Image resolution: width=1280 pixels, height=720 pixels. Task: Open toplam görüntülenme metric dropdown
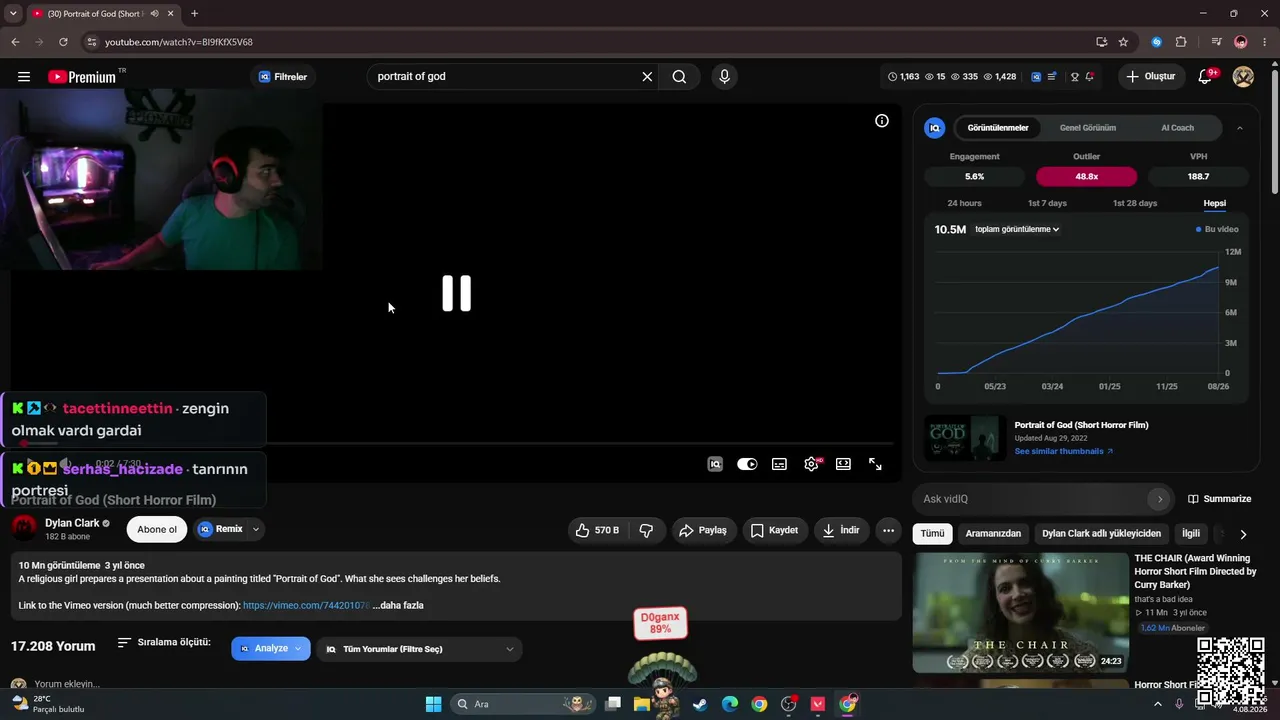(1017, 229)
